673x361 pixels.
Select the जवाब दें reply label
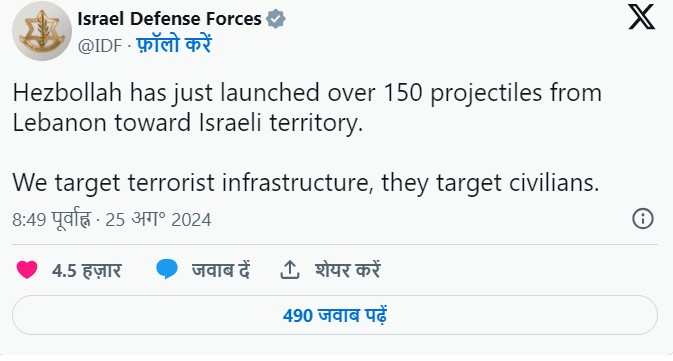coord(221,270)
